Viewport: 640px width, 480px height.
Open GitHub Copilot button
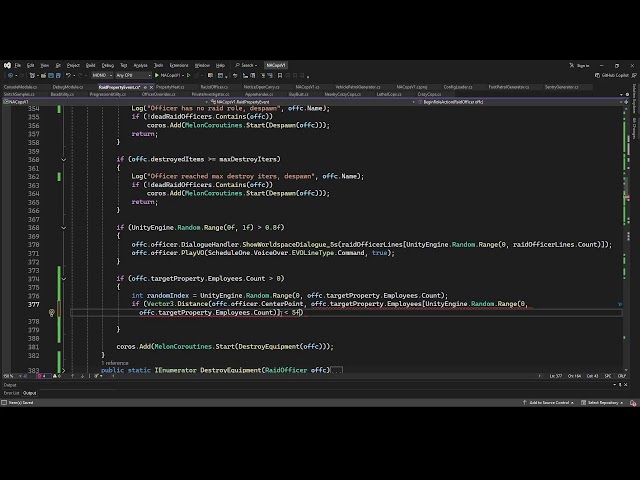pyautogui.click(x=611, y=75)
